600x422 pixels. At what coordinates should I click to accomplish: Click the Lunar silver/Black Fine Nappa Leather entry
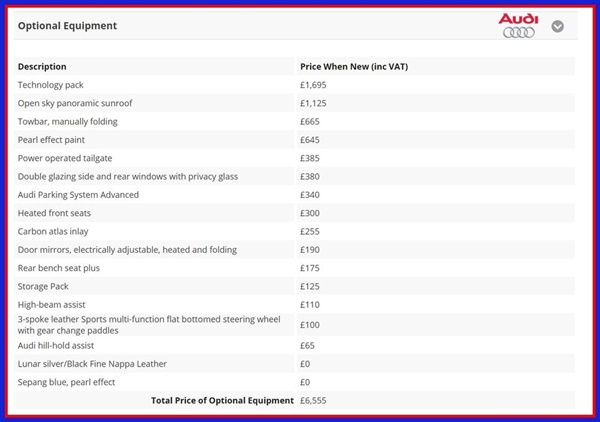92,363
